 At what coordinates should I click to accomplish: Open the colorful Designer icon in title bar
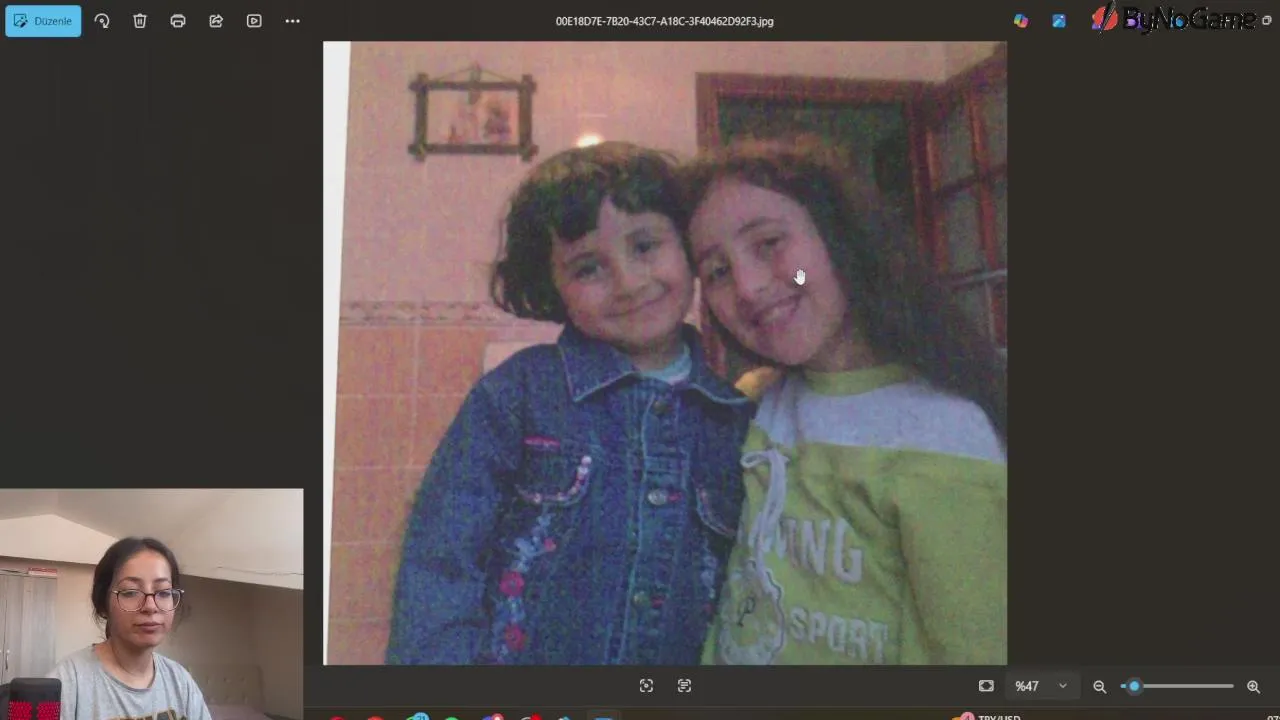pos(1020,21)
